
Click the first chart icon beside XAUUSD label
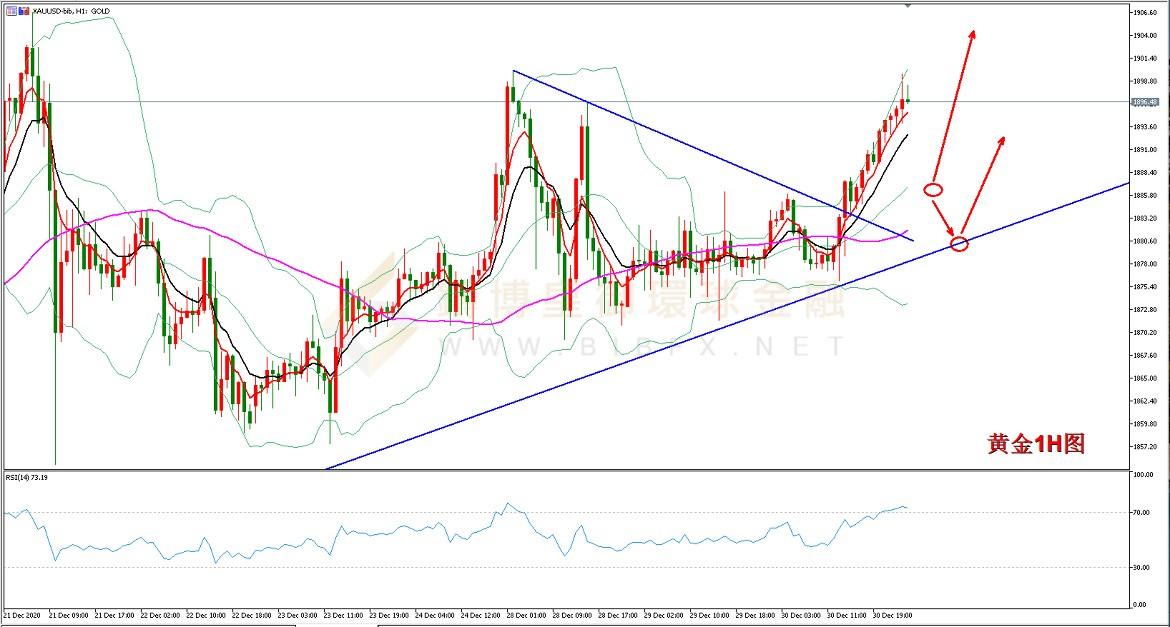pos(10,10)
